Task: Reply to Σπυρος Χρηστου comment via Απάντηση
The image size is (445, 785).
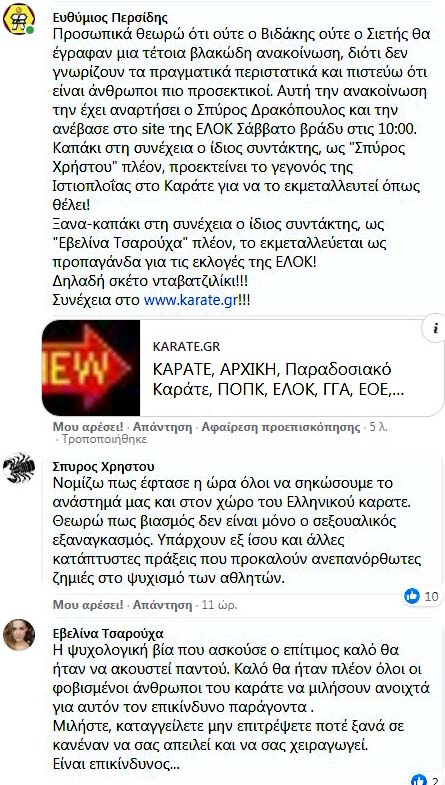Action: coord(162,605)
